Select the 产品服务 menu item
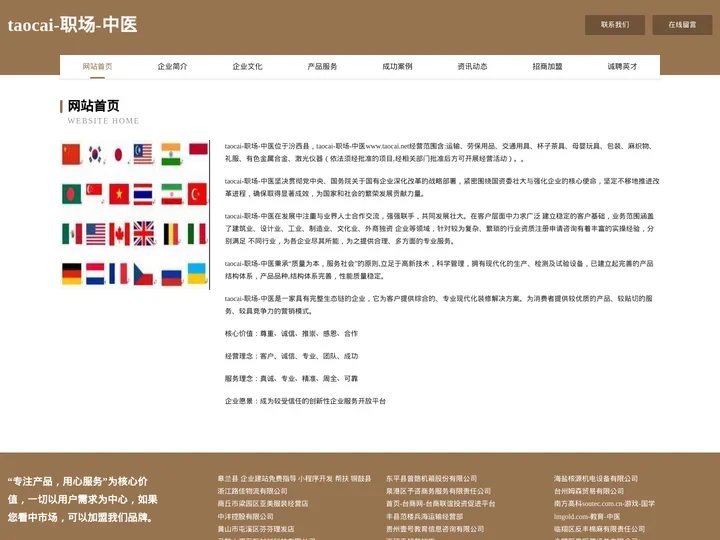 pos(322,66)
